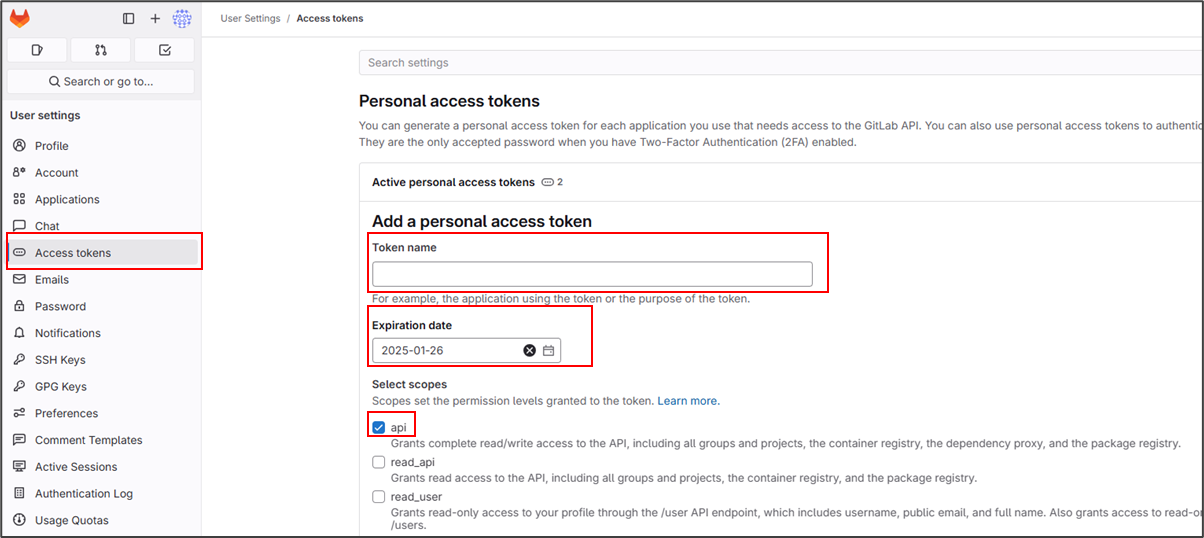
Task: Open the assigned issues icon button
Action: coord(37,50)
